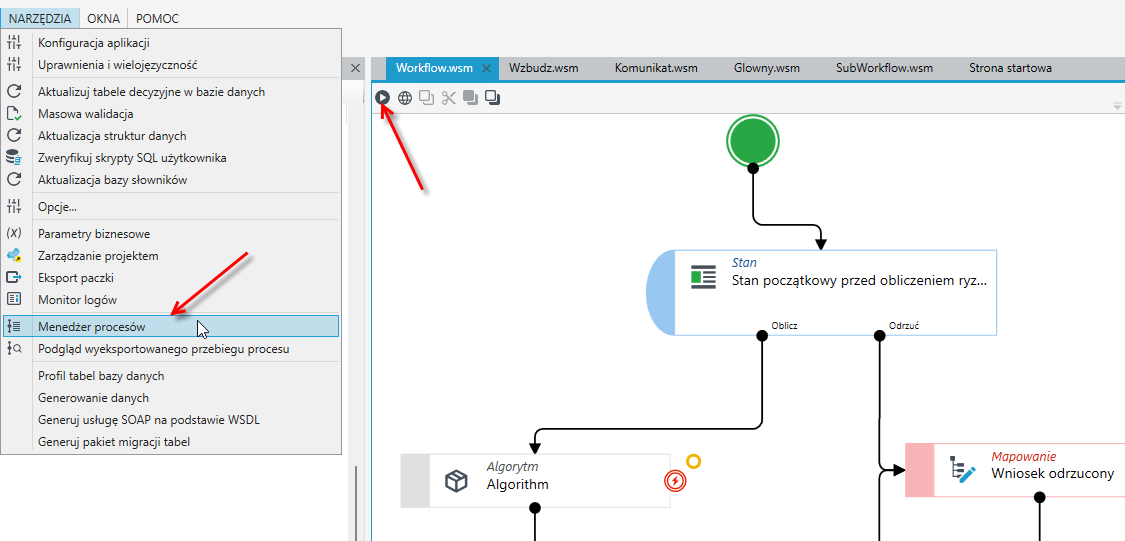Click the scissors cut icon

[449, 98]
